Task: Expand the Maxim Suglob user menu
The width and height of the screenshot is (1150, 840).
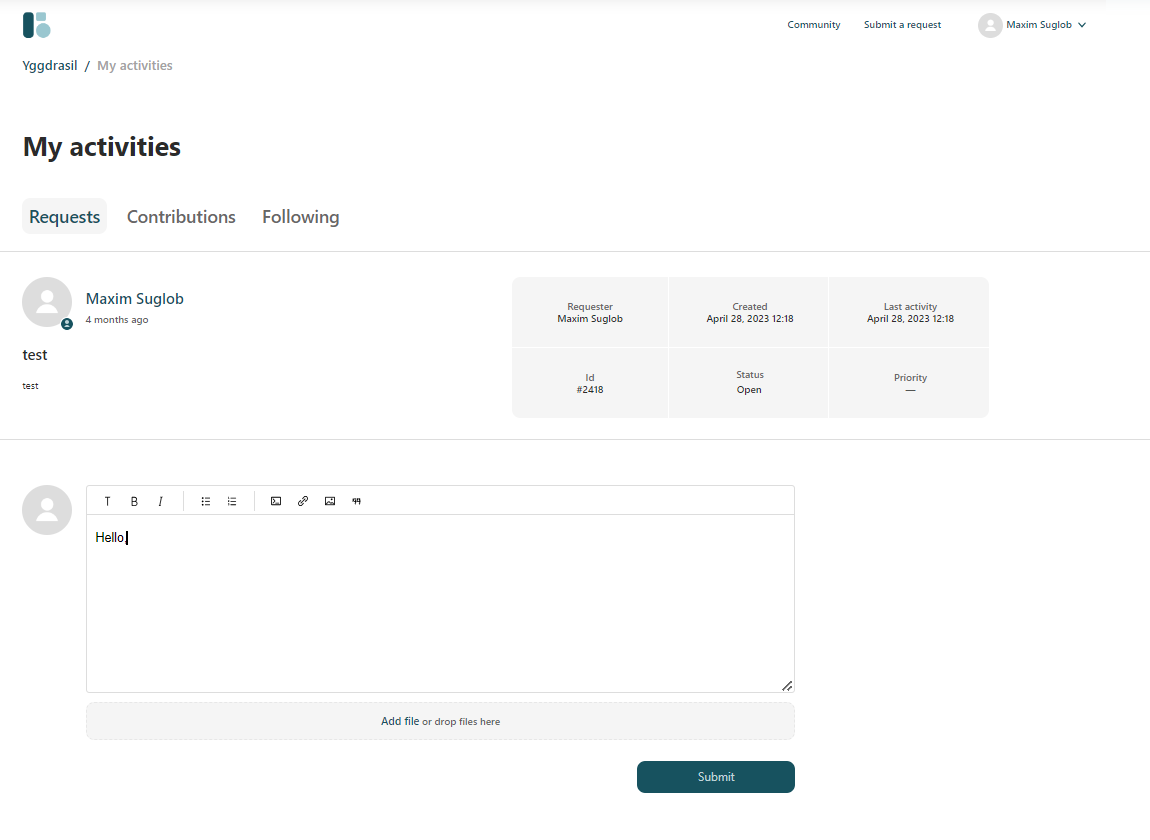Action: point(1033,25)
